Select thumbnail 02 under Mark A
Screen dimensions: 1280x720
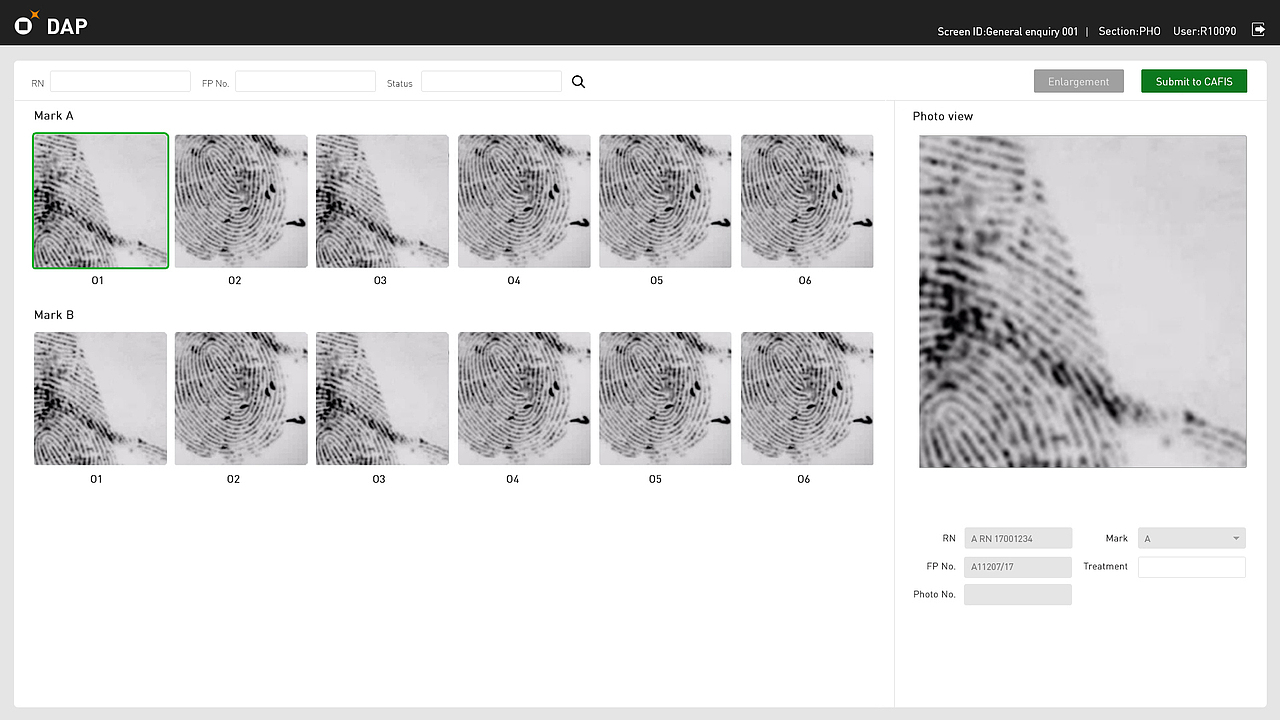(x=240, y=200)
